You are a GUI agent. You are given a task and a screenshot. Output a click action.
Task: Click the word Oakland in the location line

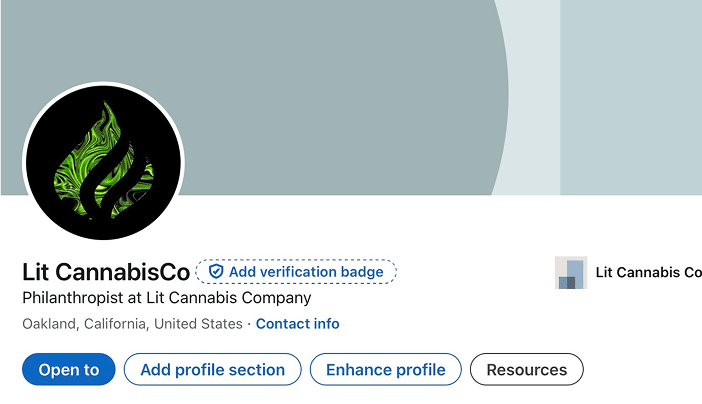tap(49, 324)
